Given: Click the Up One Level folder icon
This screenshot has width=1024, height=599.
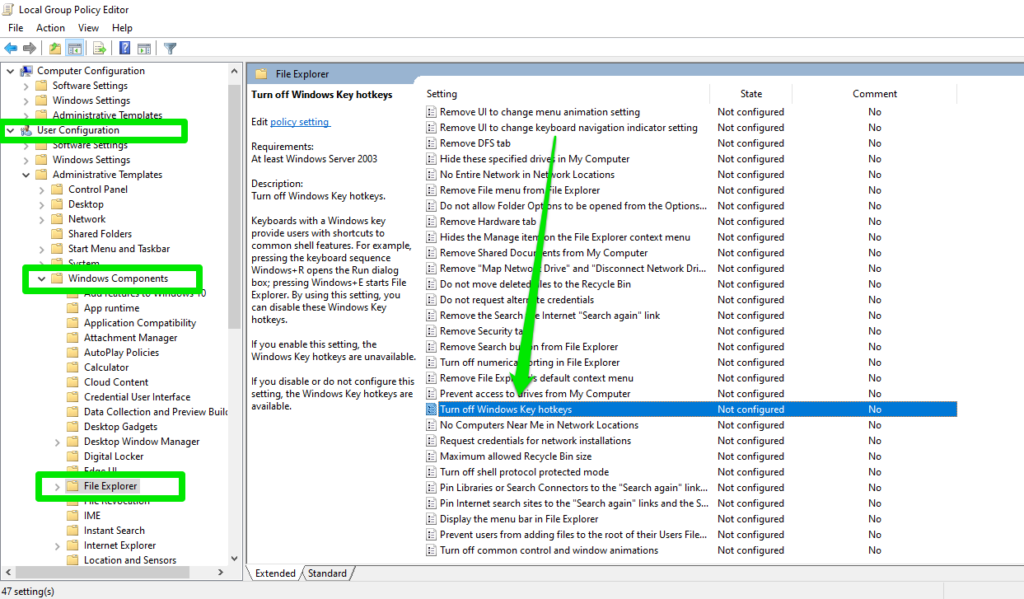Looking at the screenshot, I should click(55, 48).
